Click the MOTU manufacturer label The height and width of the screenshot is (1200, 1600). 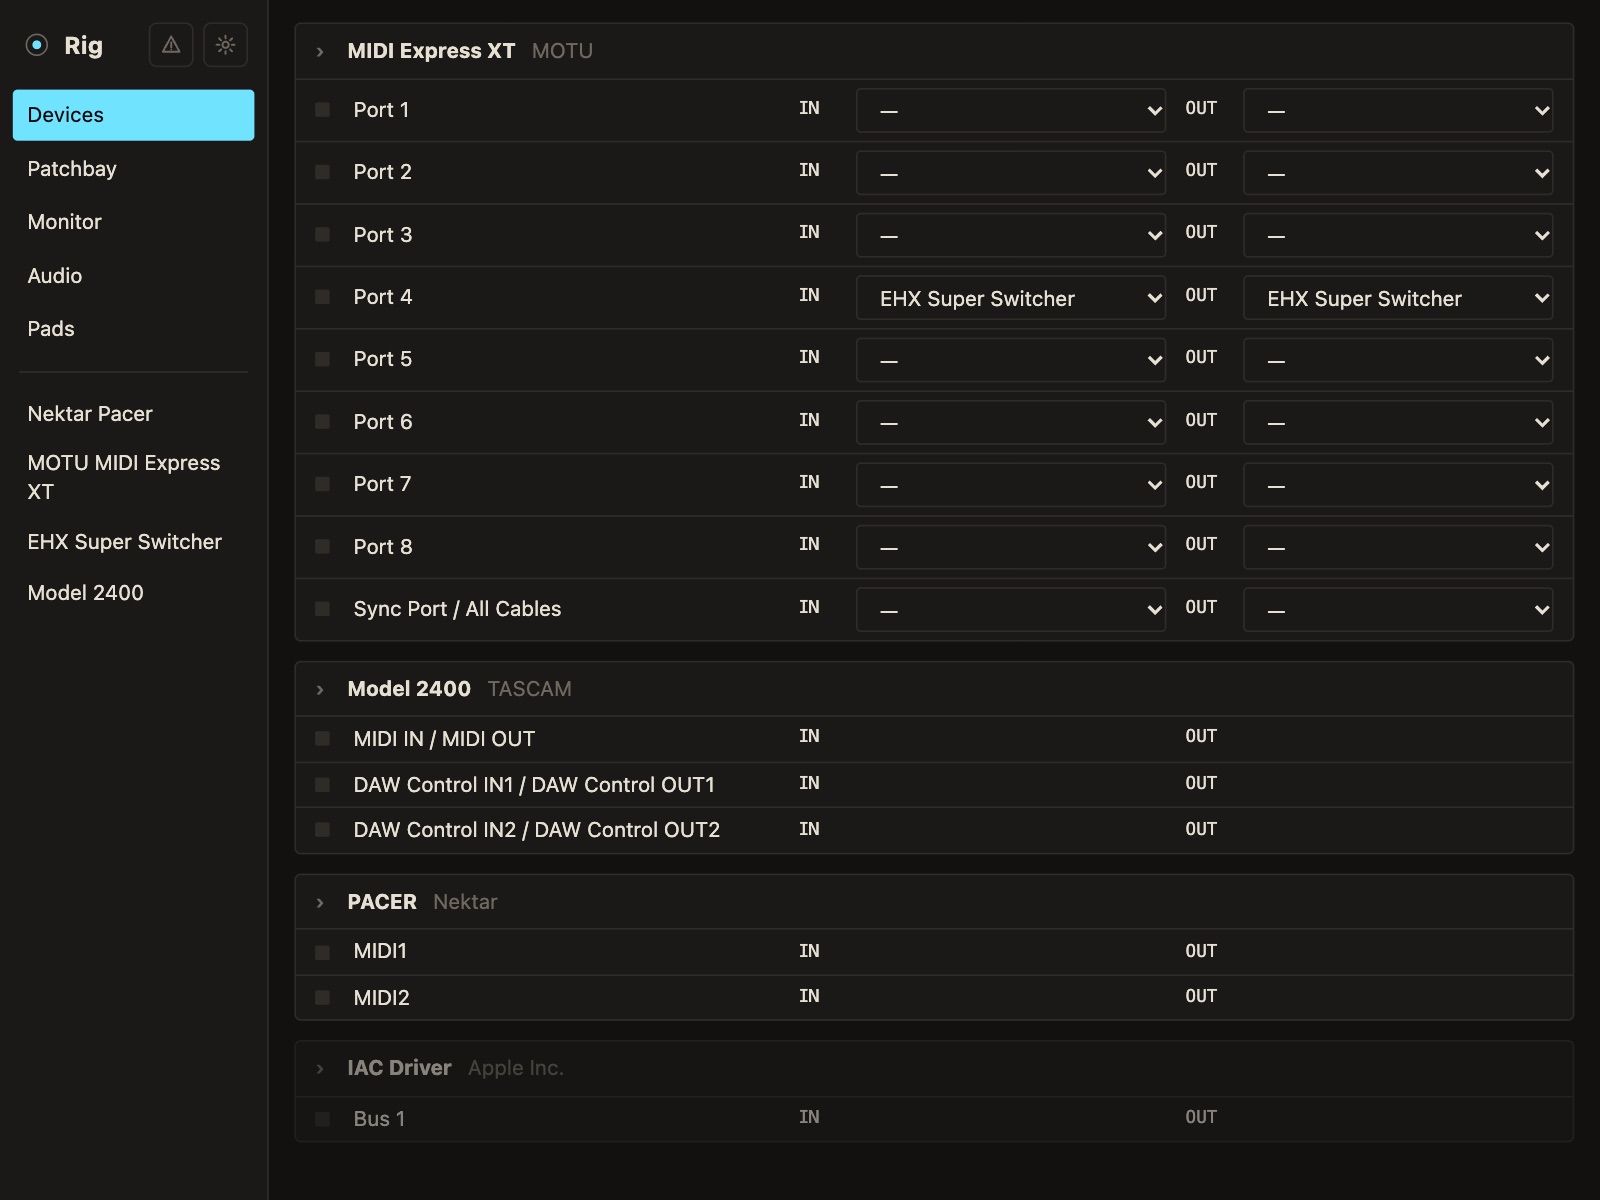pyautogui.click(x=562, y=51)
